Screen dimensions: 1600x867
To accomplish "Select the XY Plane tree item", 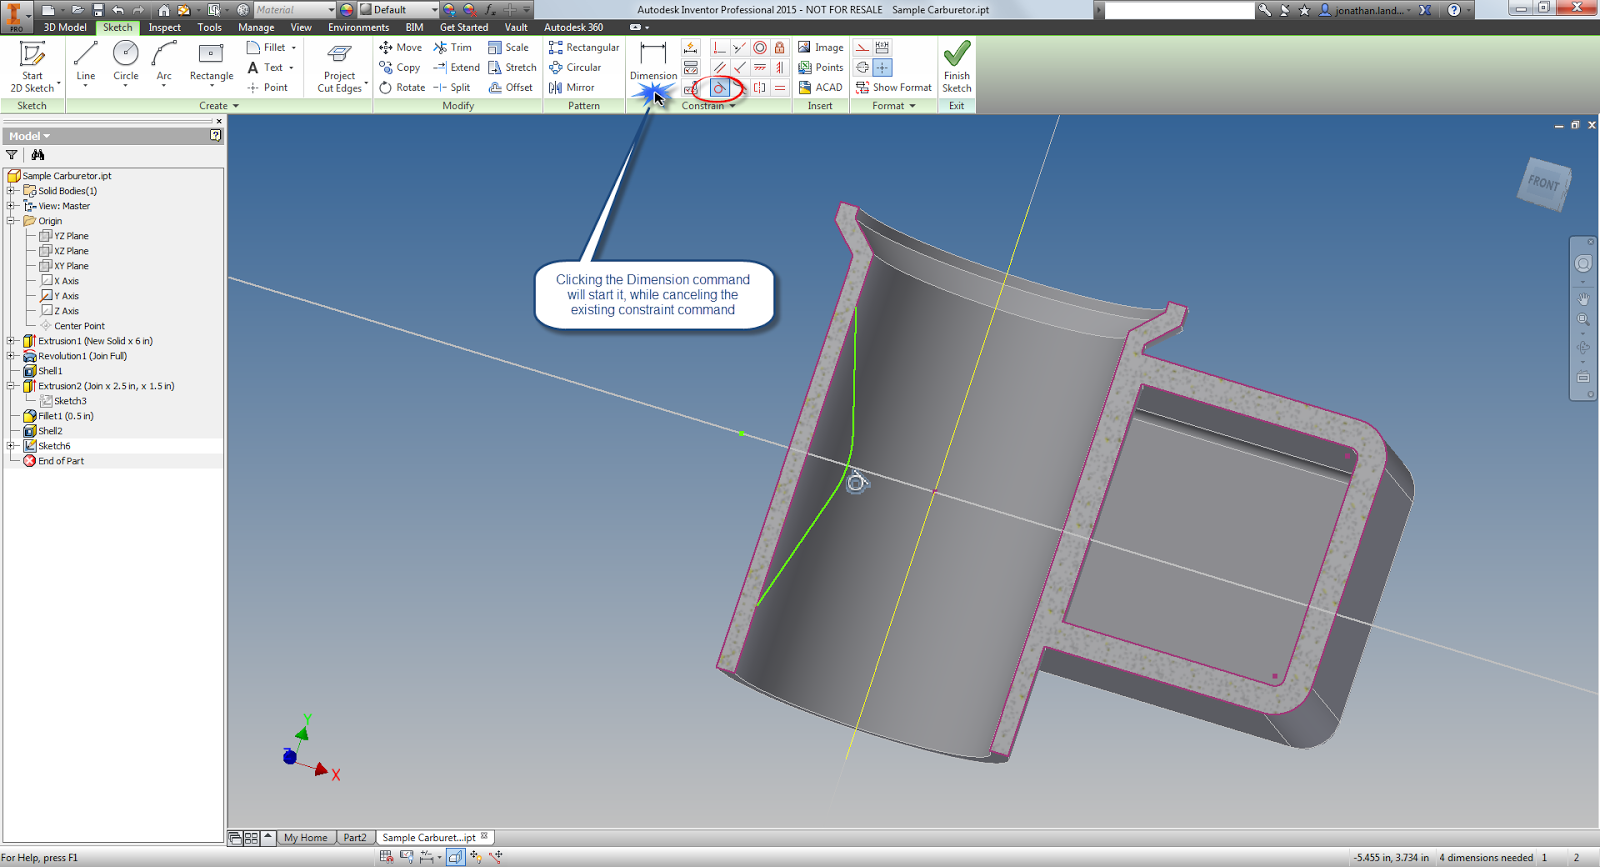I will pyautogui.click(x=71, y=266).
